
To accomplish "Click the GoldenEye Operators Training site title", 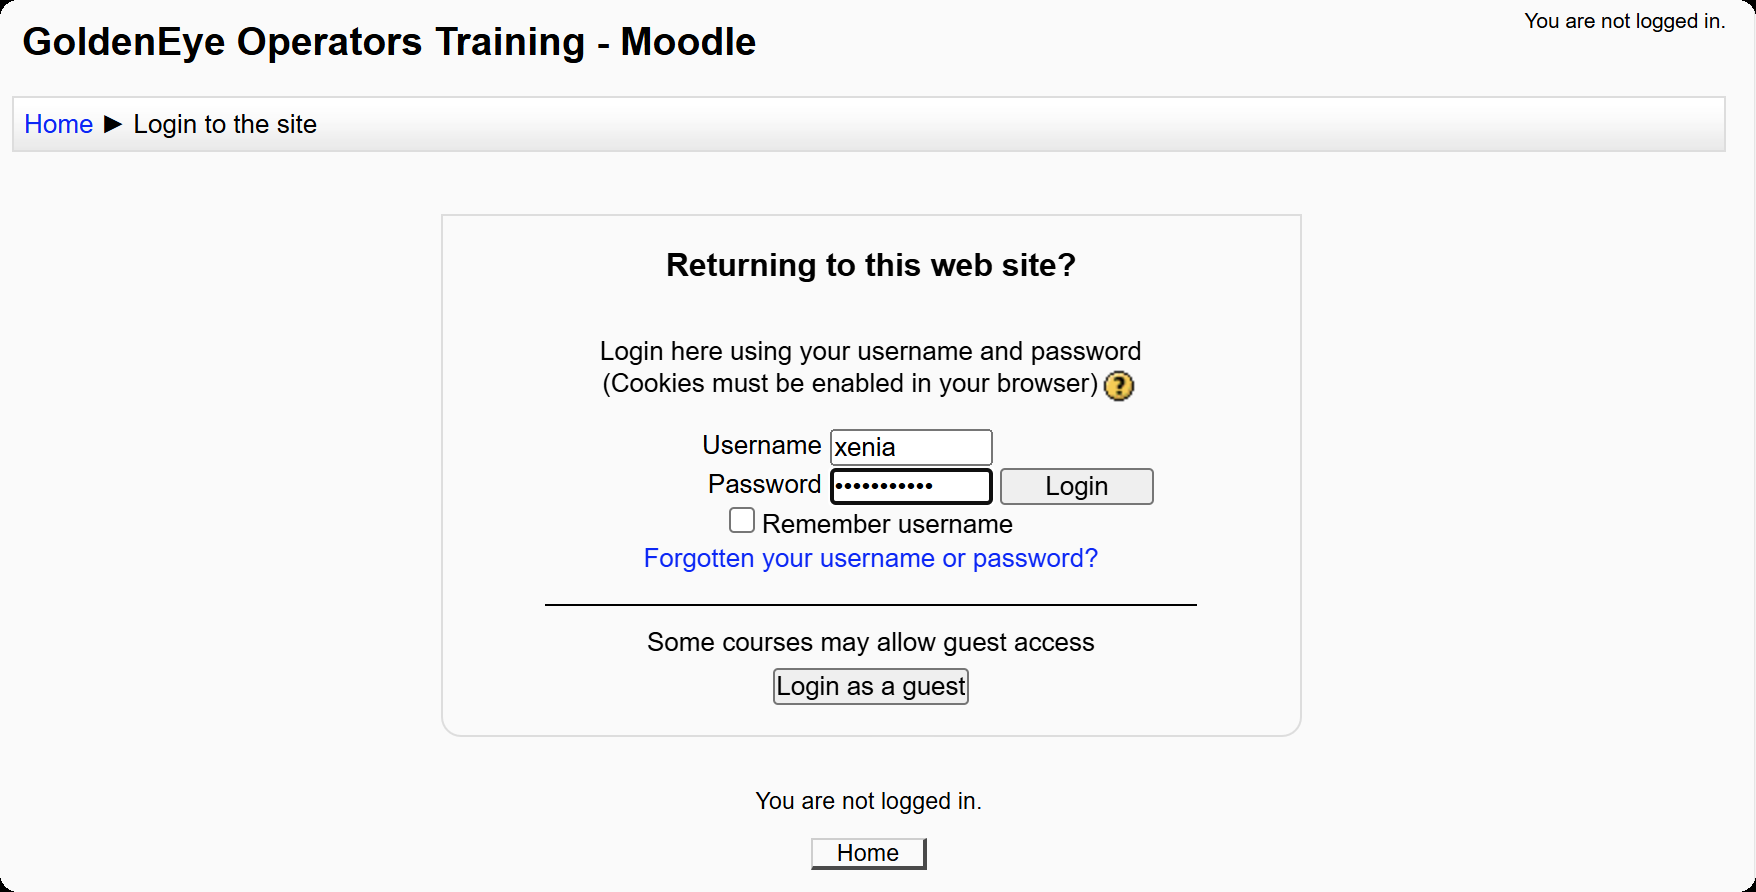I will pos(389,42).
